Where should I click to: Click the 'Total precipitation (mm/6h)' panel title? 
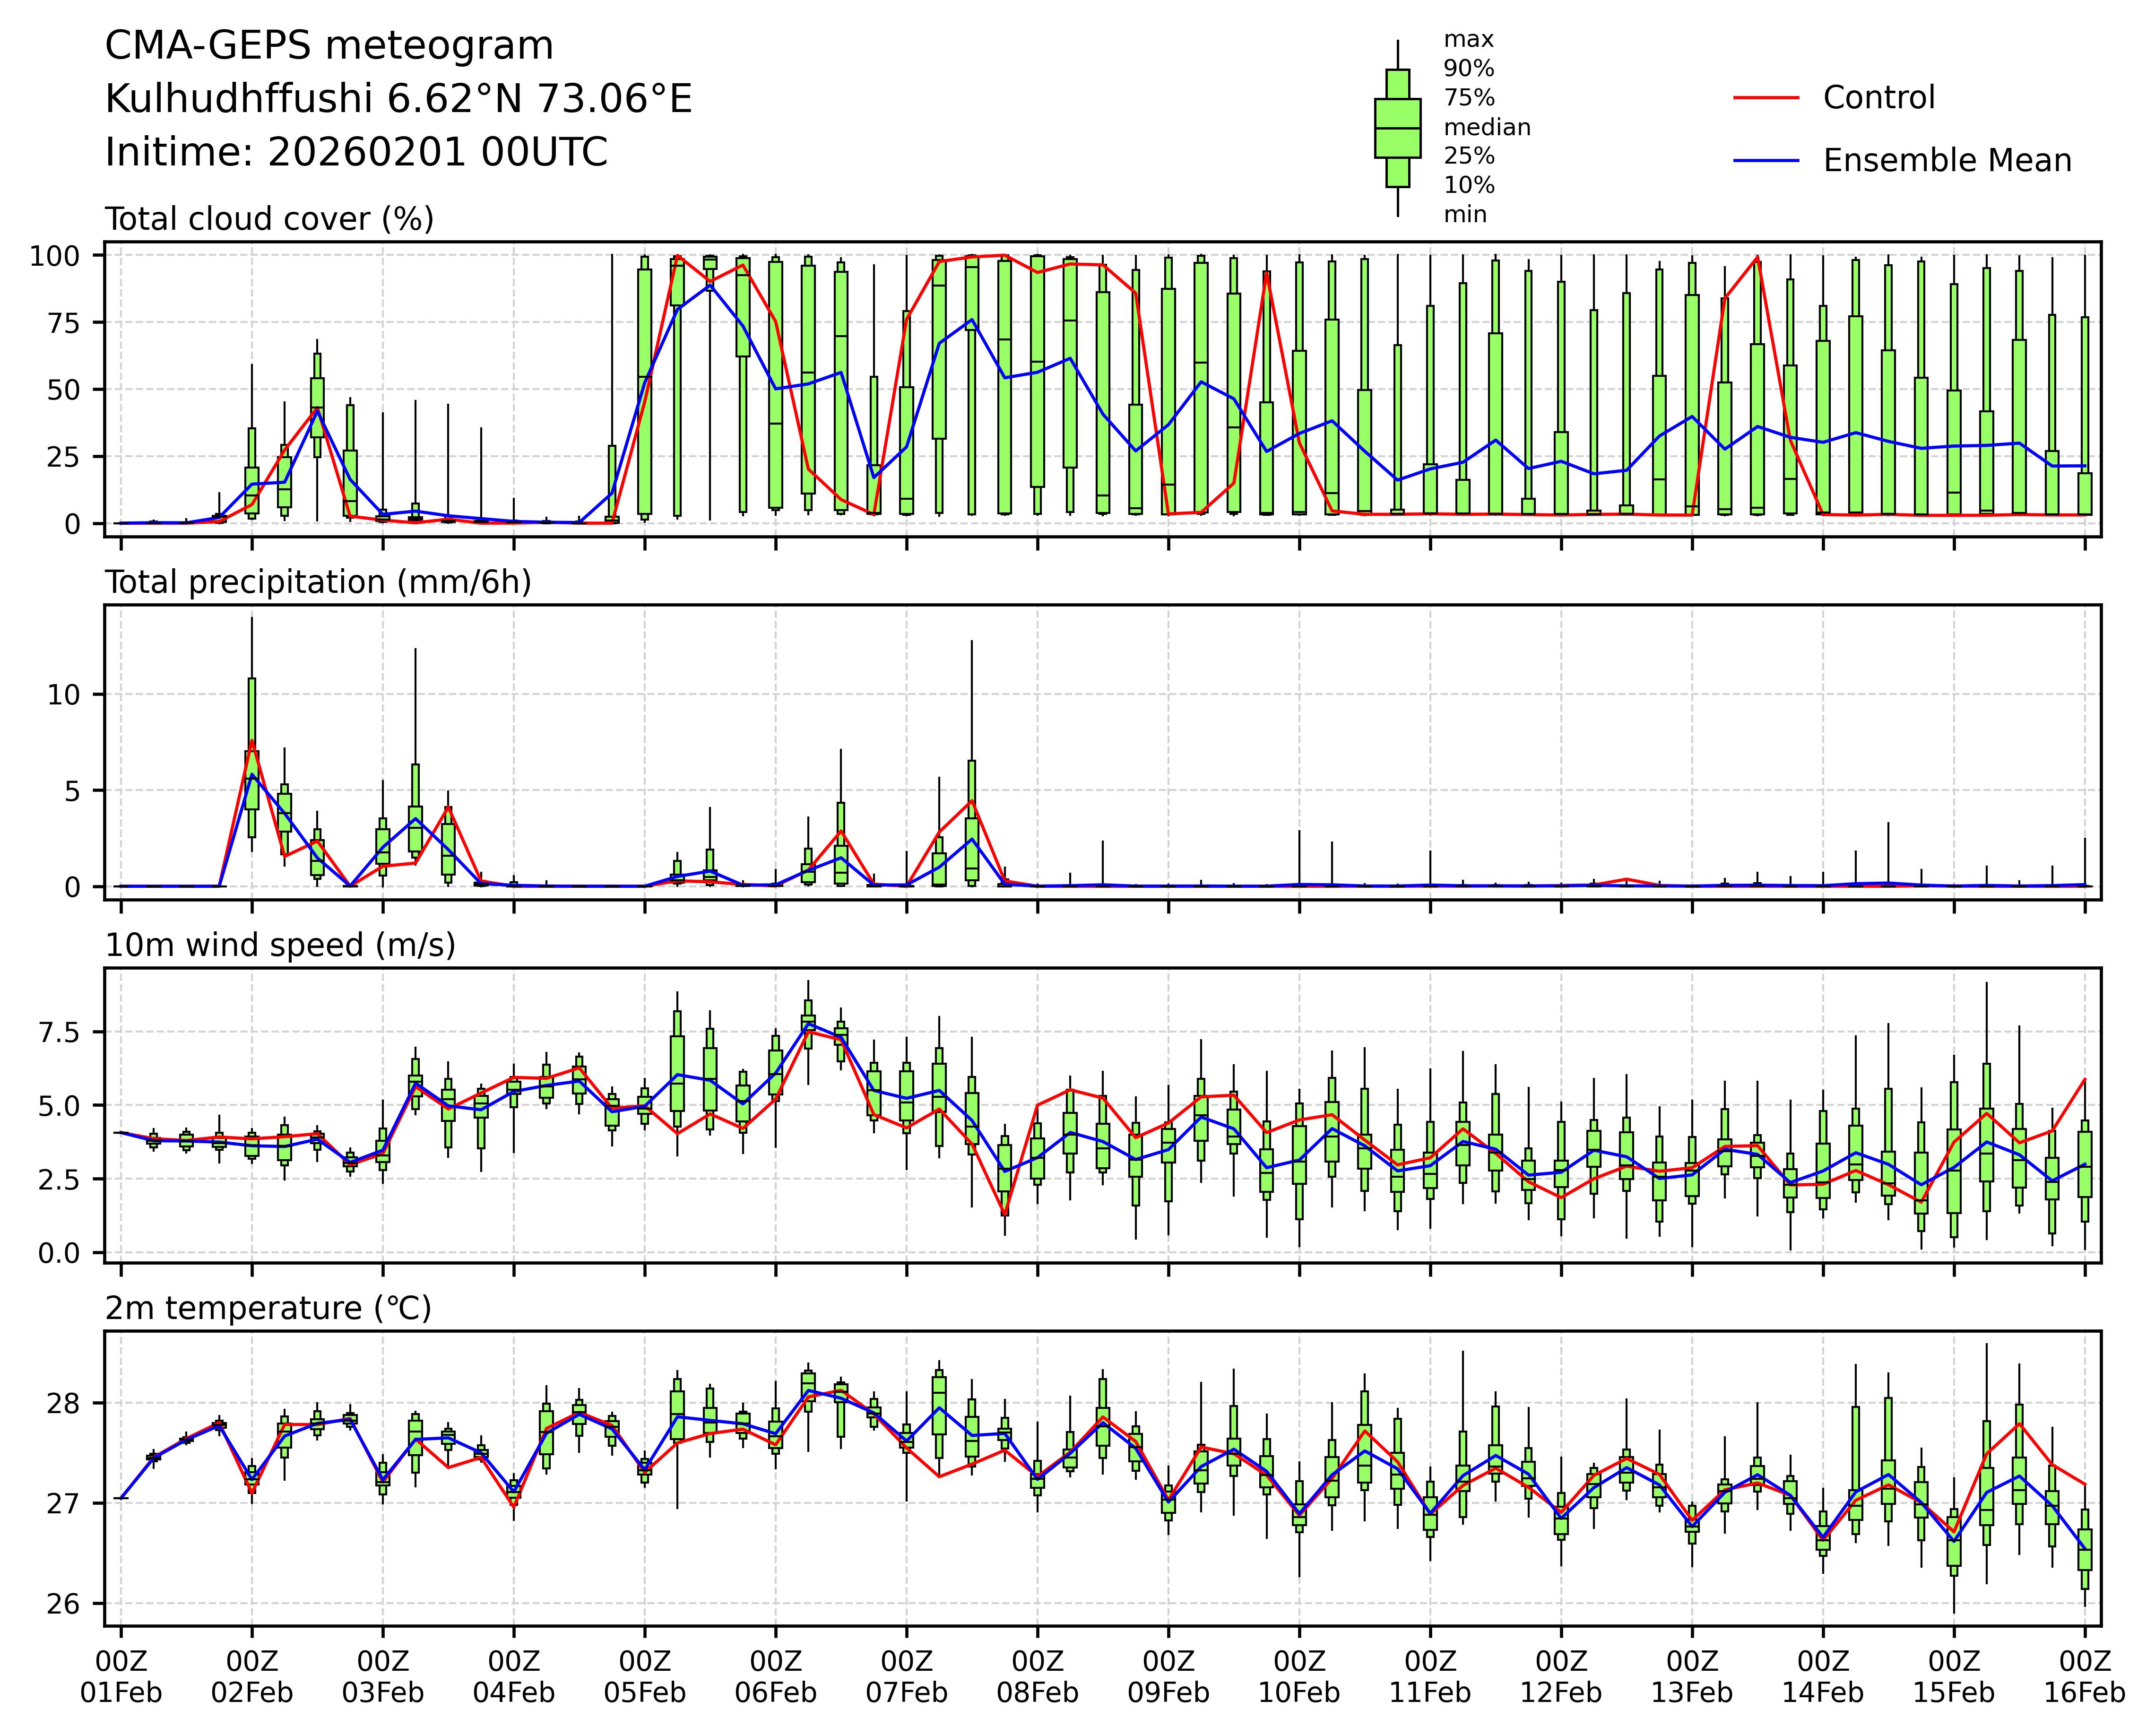[318, 582]
